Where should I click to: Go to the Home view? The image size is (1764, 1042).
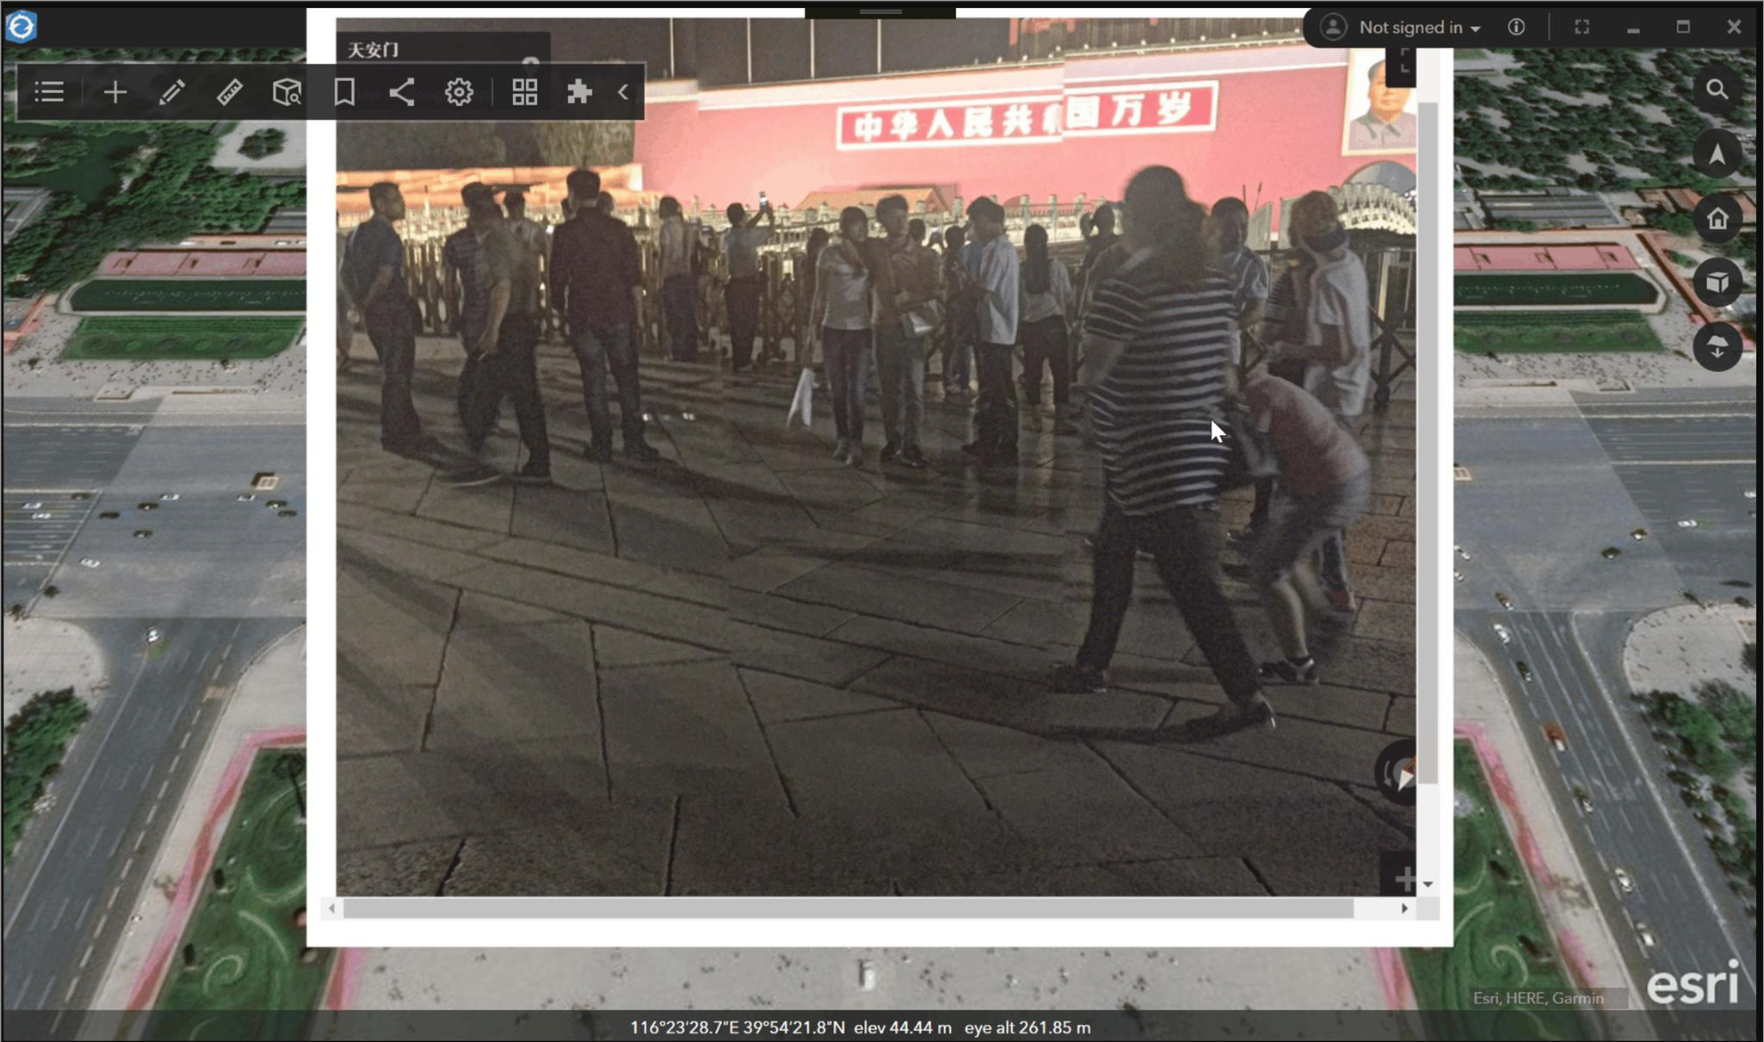click(x=1717, y=219)
